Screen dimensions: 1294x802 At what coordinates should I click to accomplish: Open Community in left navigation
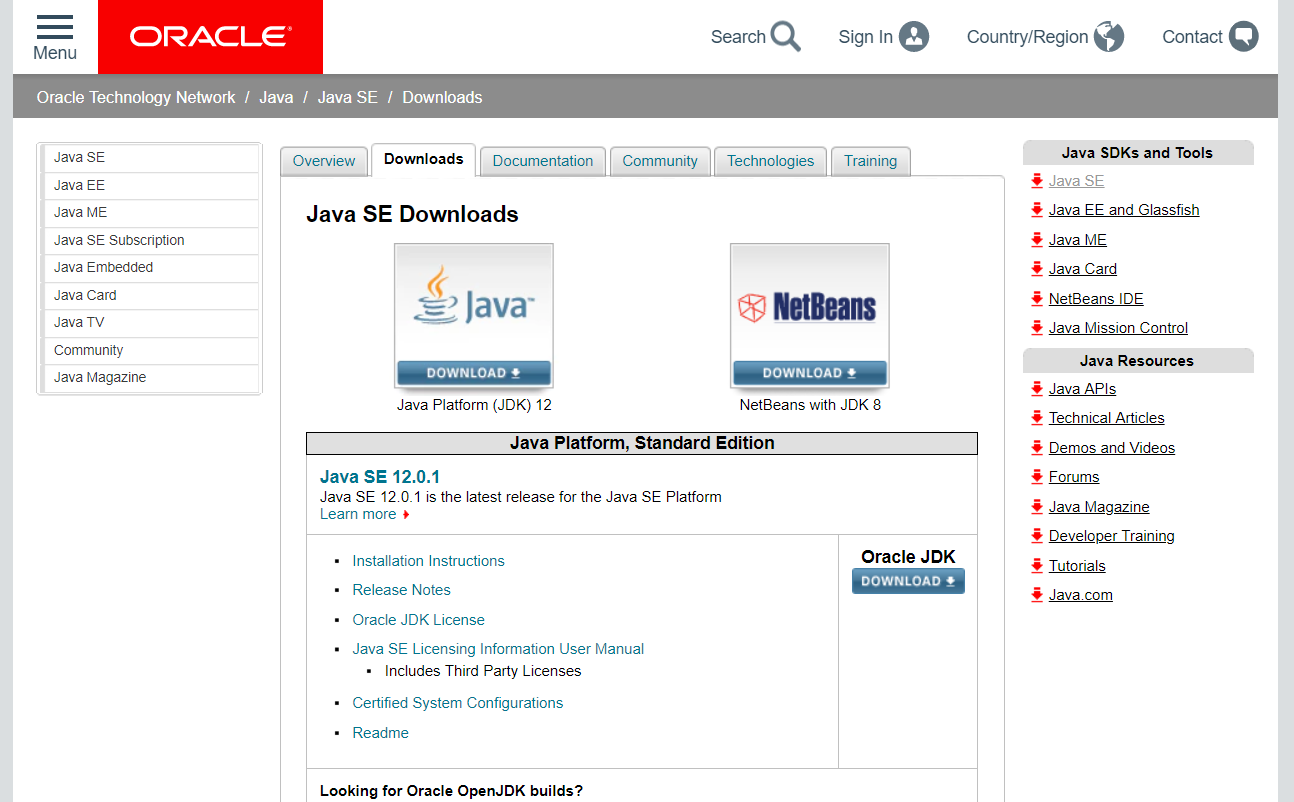[150, 350]
